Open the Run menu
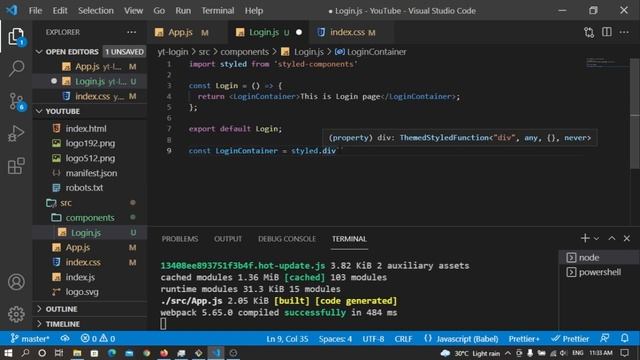The image size is (640, 360). click(x=183, y=11)
